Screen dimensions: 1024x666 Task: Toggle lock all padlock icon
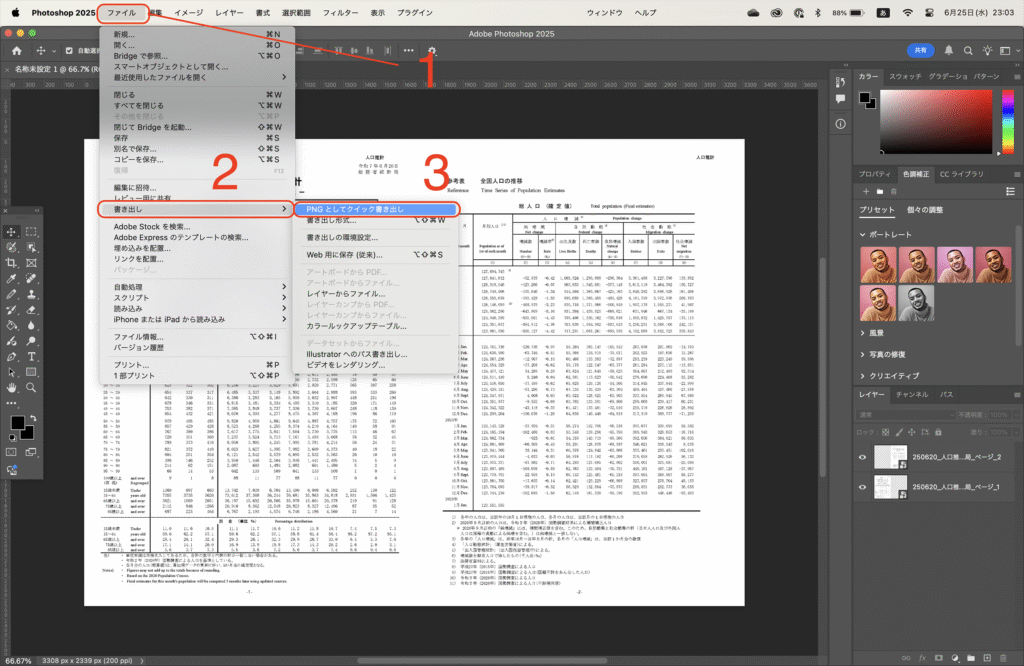[x=938, y=432]
